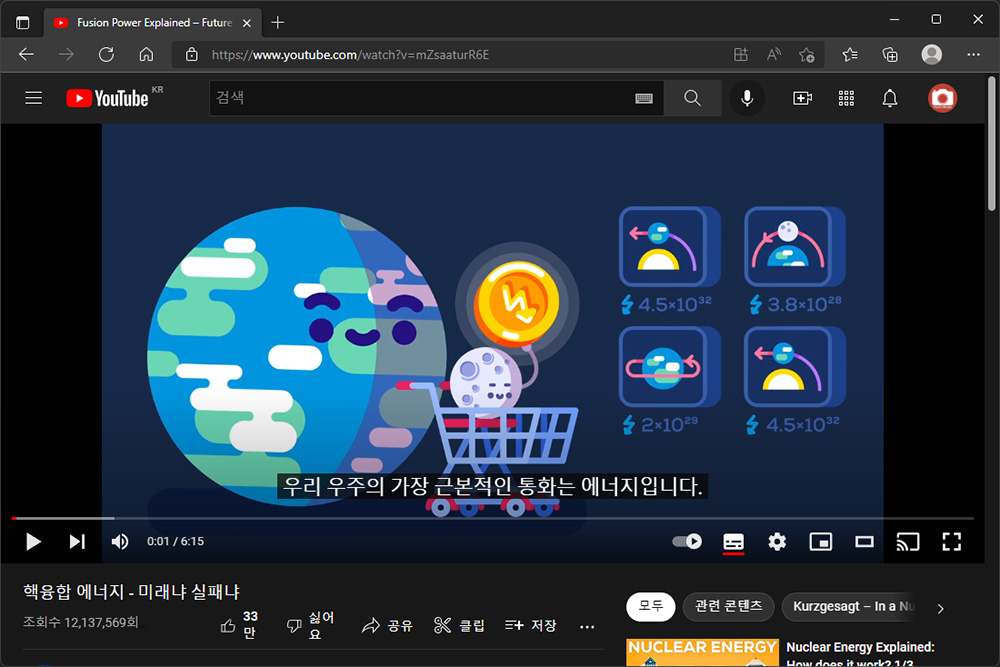Cast video to a TV

(908, 542)
